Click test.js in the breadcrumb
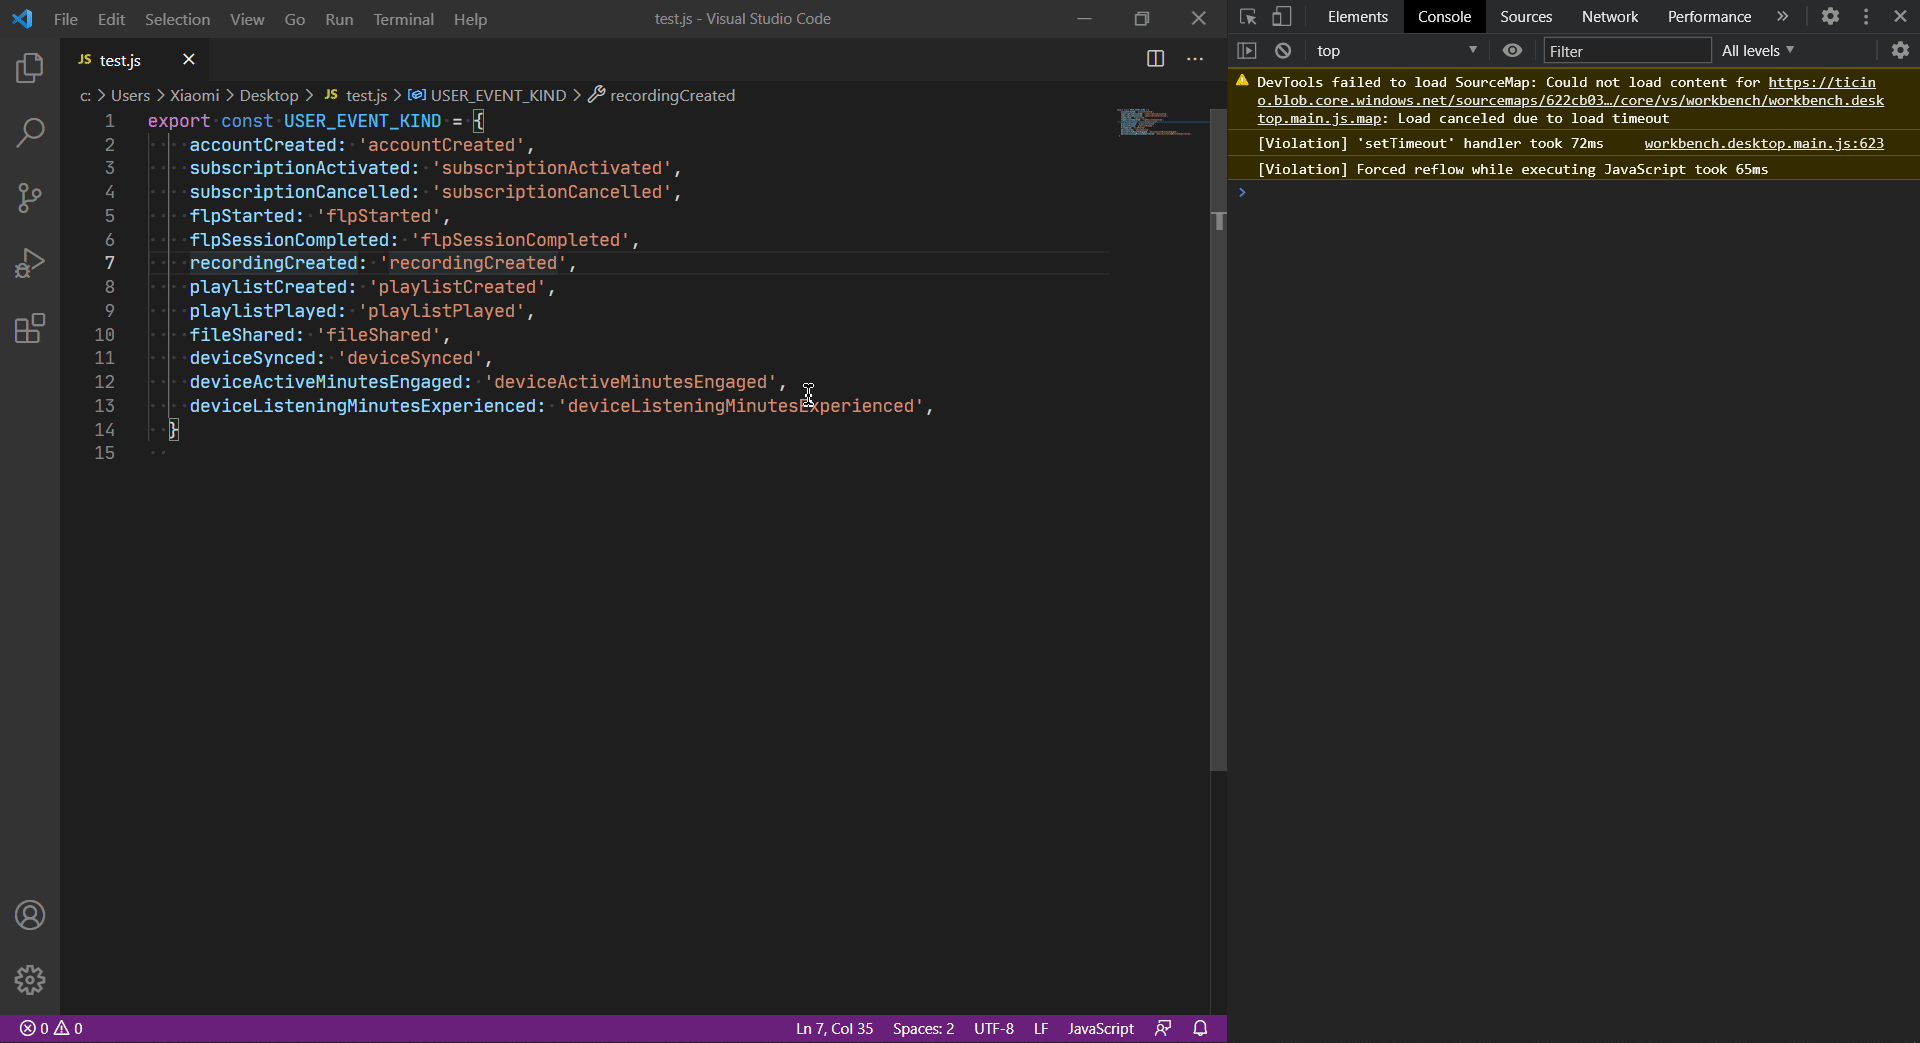Image resolution: width=1920 pixels, height=1043 pixels. [355, 95]
